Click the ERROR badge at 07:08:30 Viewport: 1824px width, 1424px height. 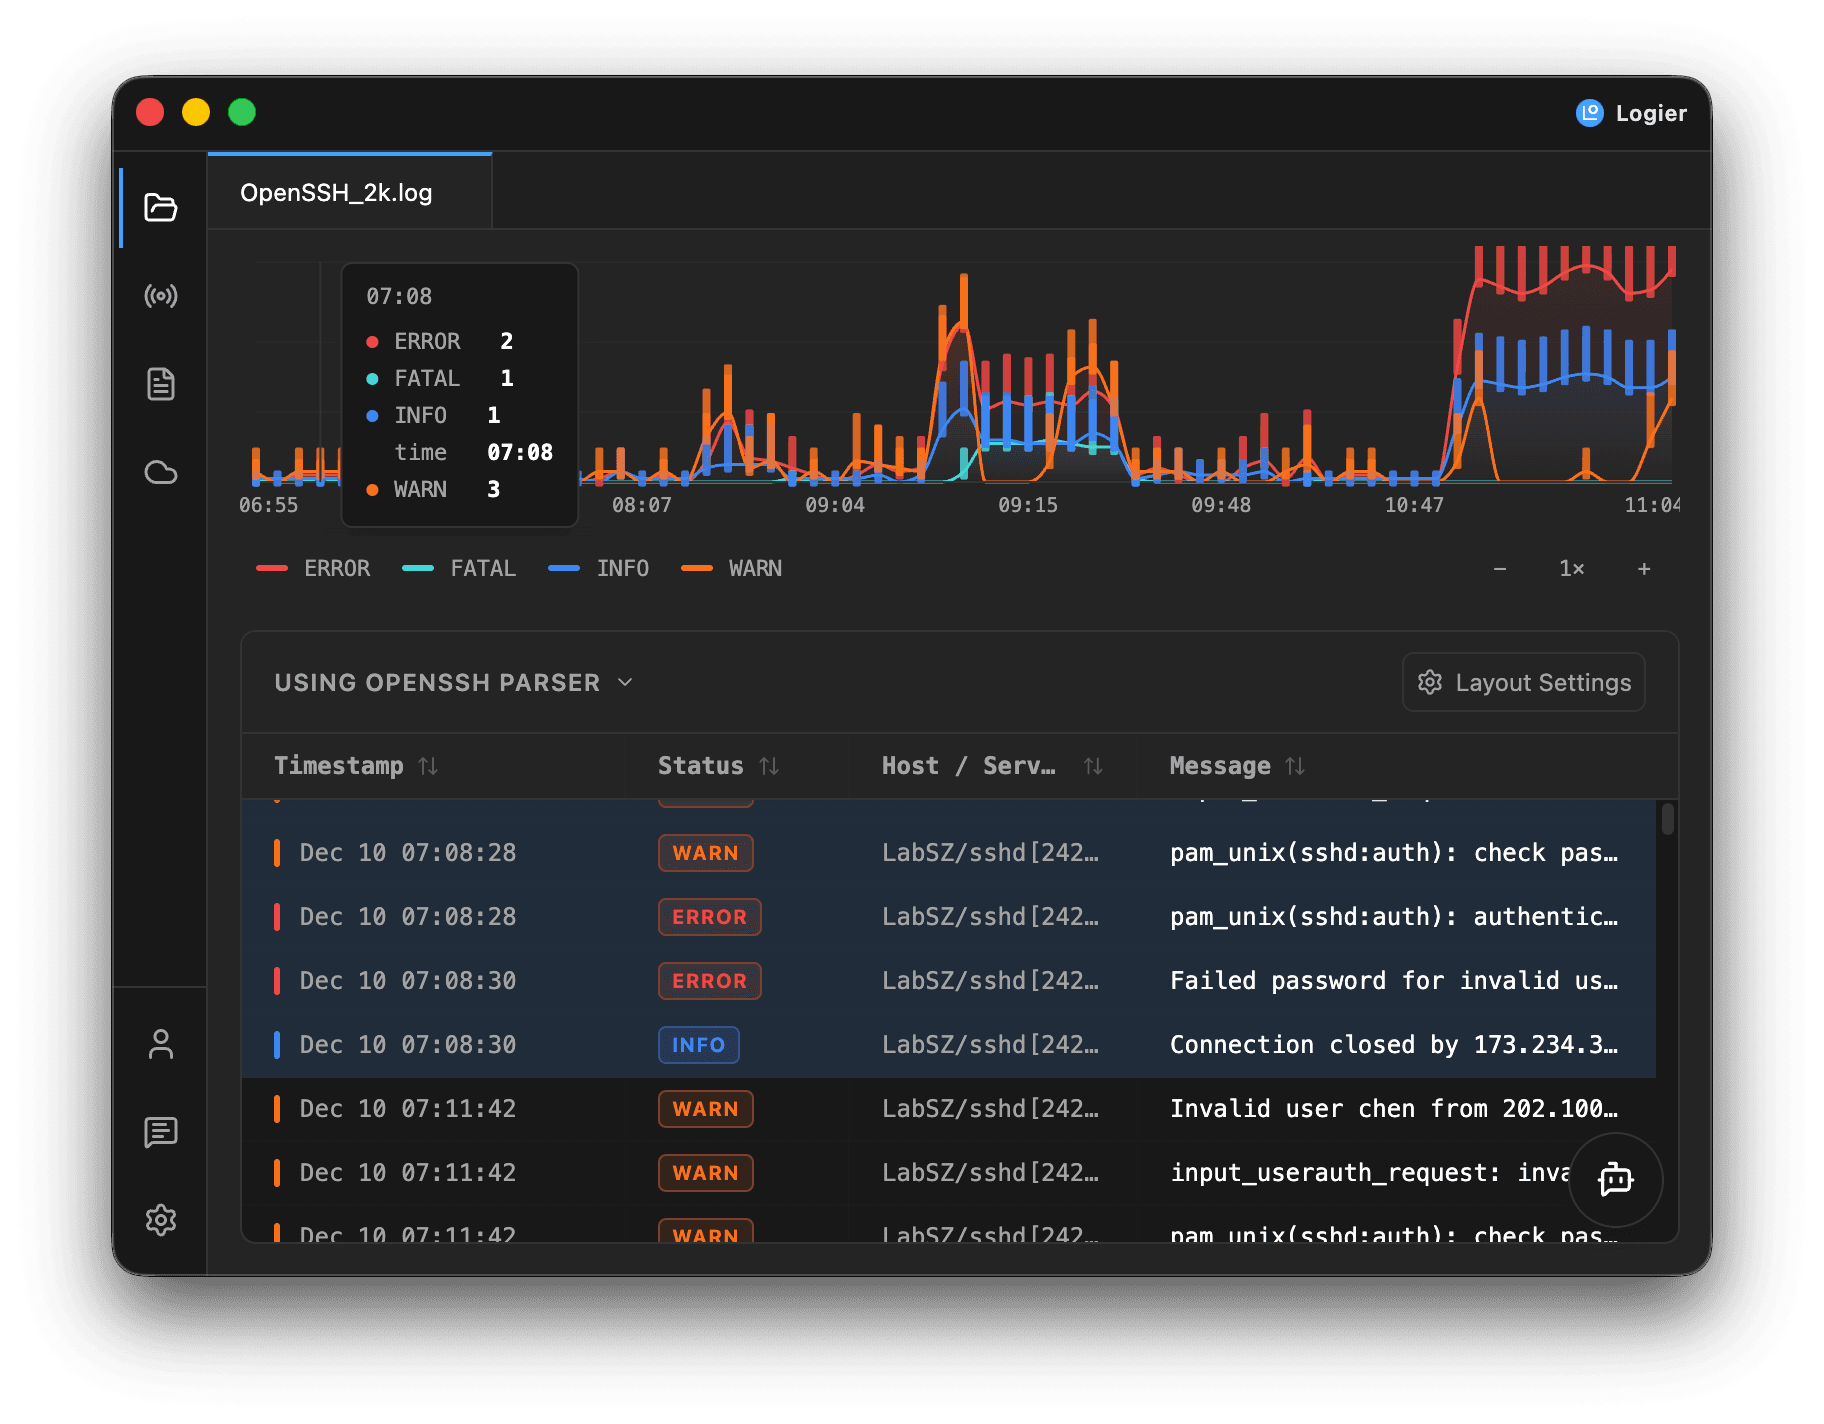coord(709,981)
